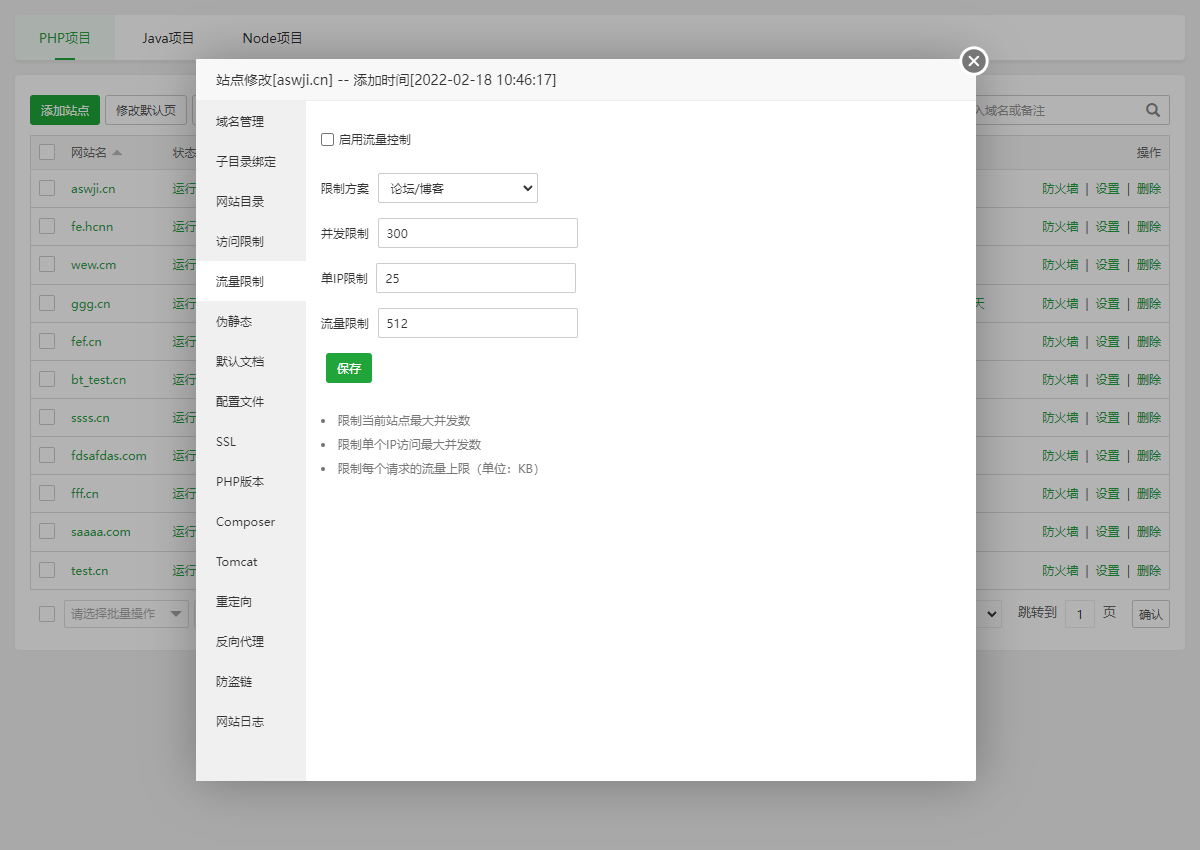Open the 反向代理 settings section
The image size is (1200, 850).
click(239, 641)
